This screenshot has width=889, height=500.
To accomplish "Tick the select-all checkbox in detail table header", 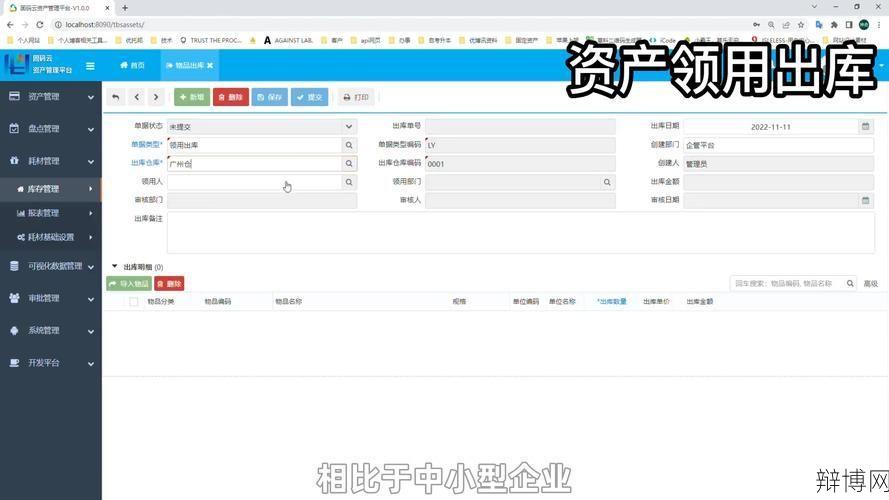I will tap(134, 302).
